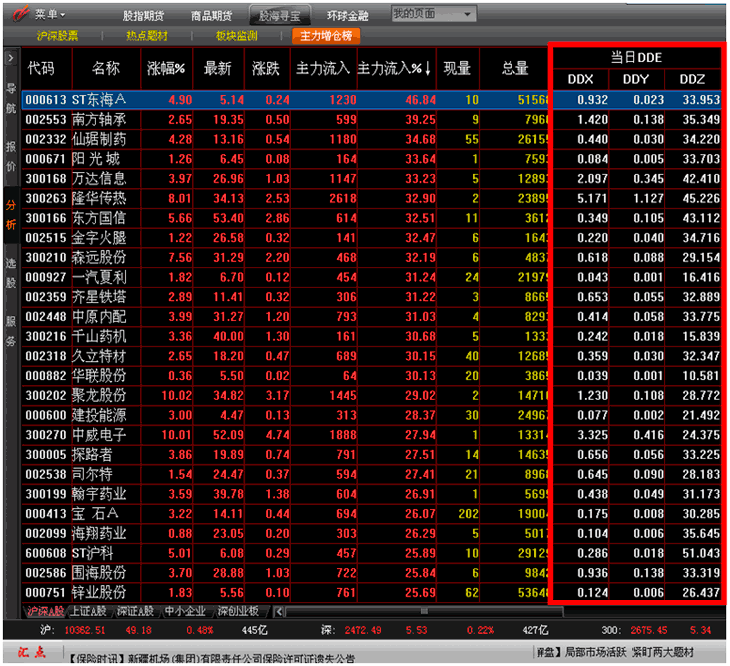
Task: Select 板块监测 sub-tab
Action: [x=237, y=36]
